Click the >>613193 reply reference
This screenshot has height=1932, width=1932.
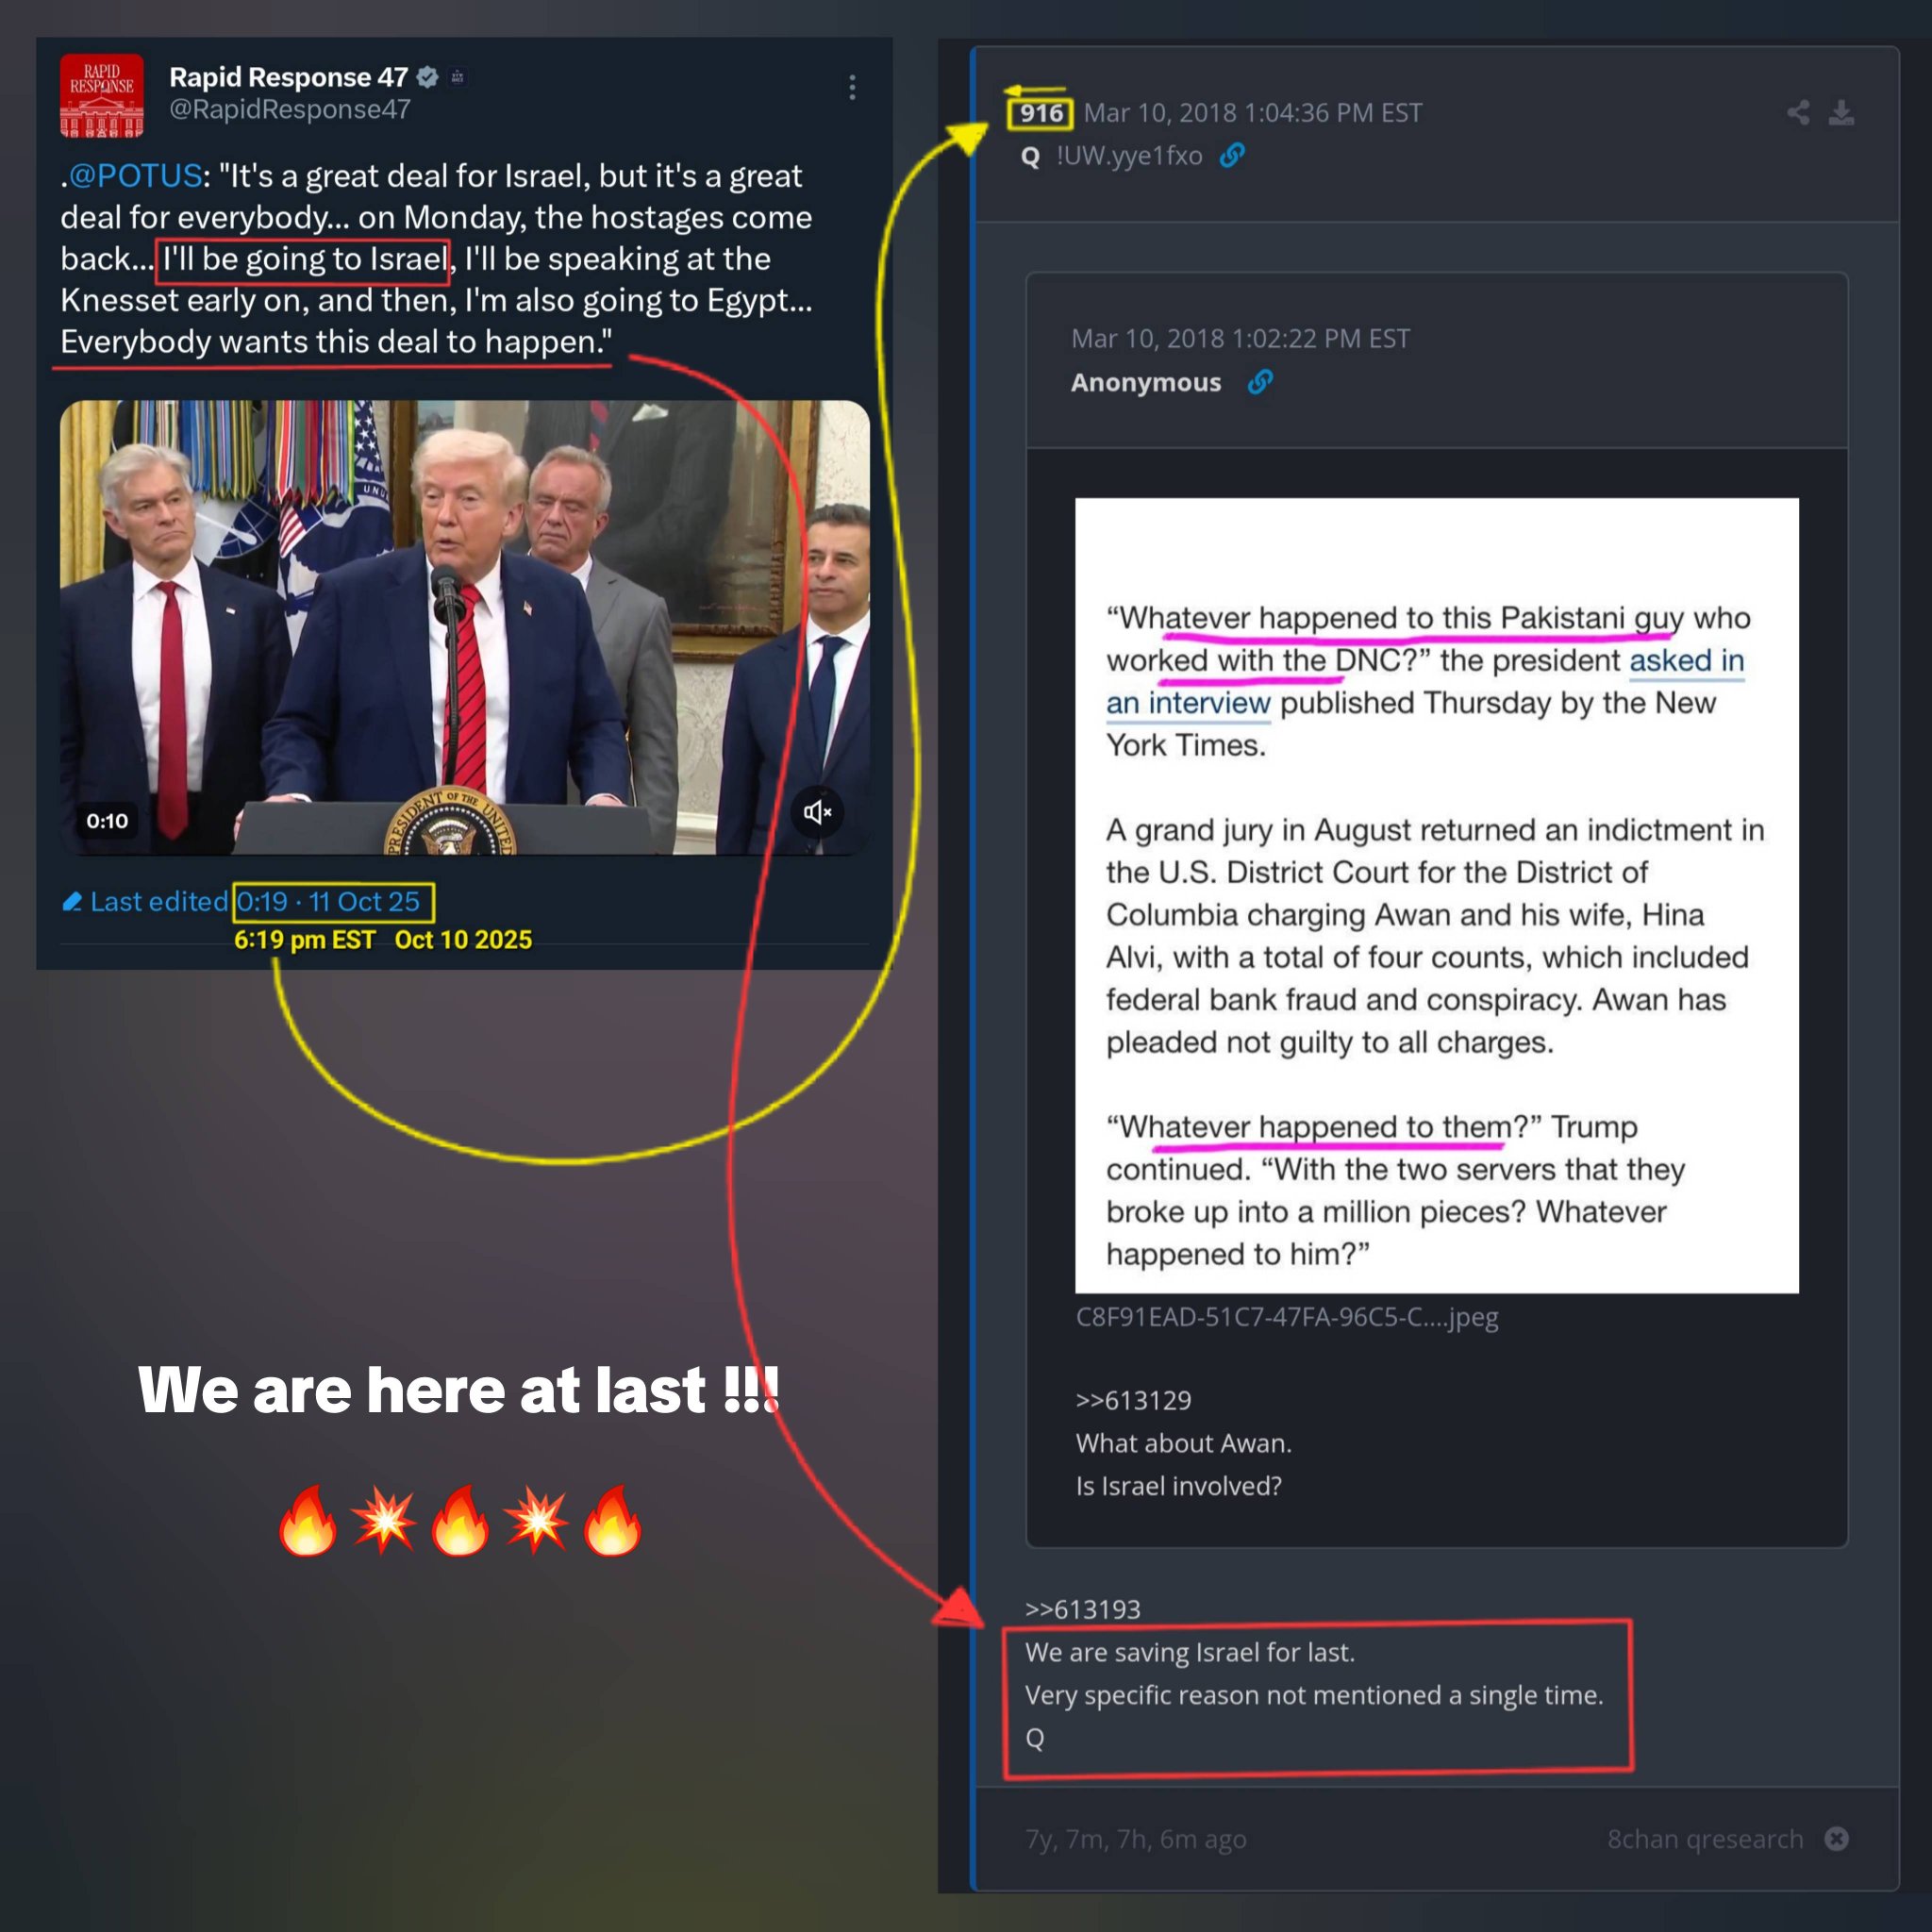(x=1083, y=1609)
